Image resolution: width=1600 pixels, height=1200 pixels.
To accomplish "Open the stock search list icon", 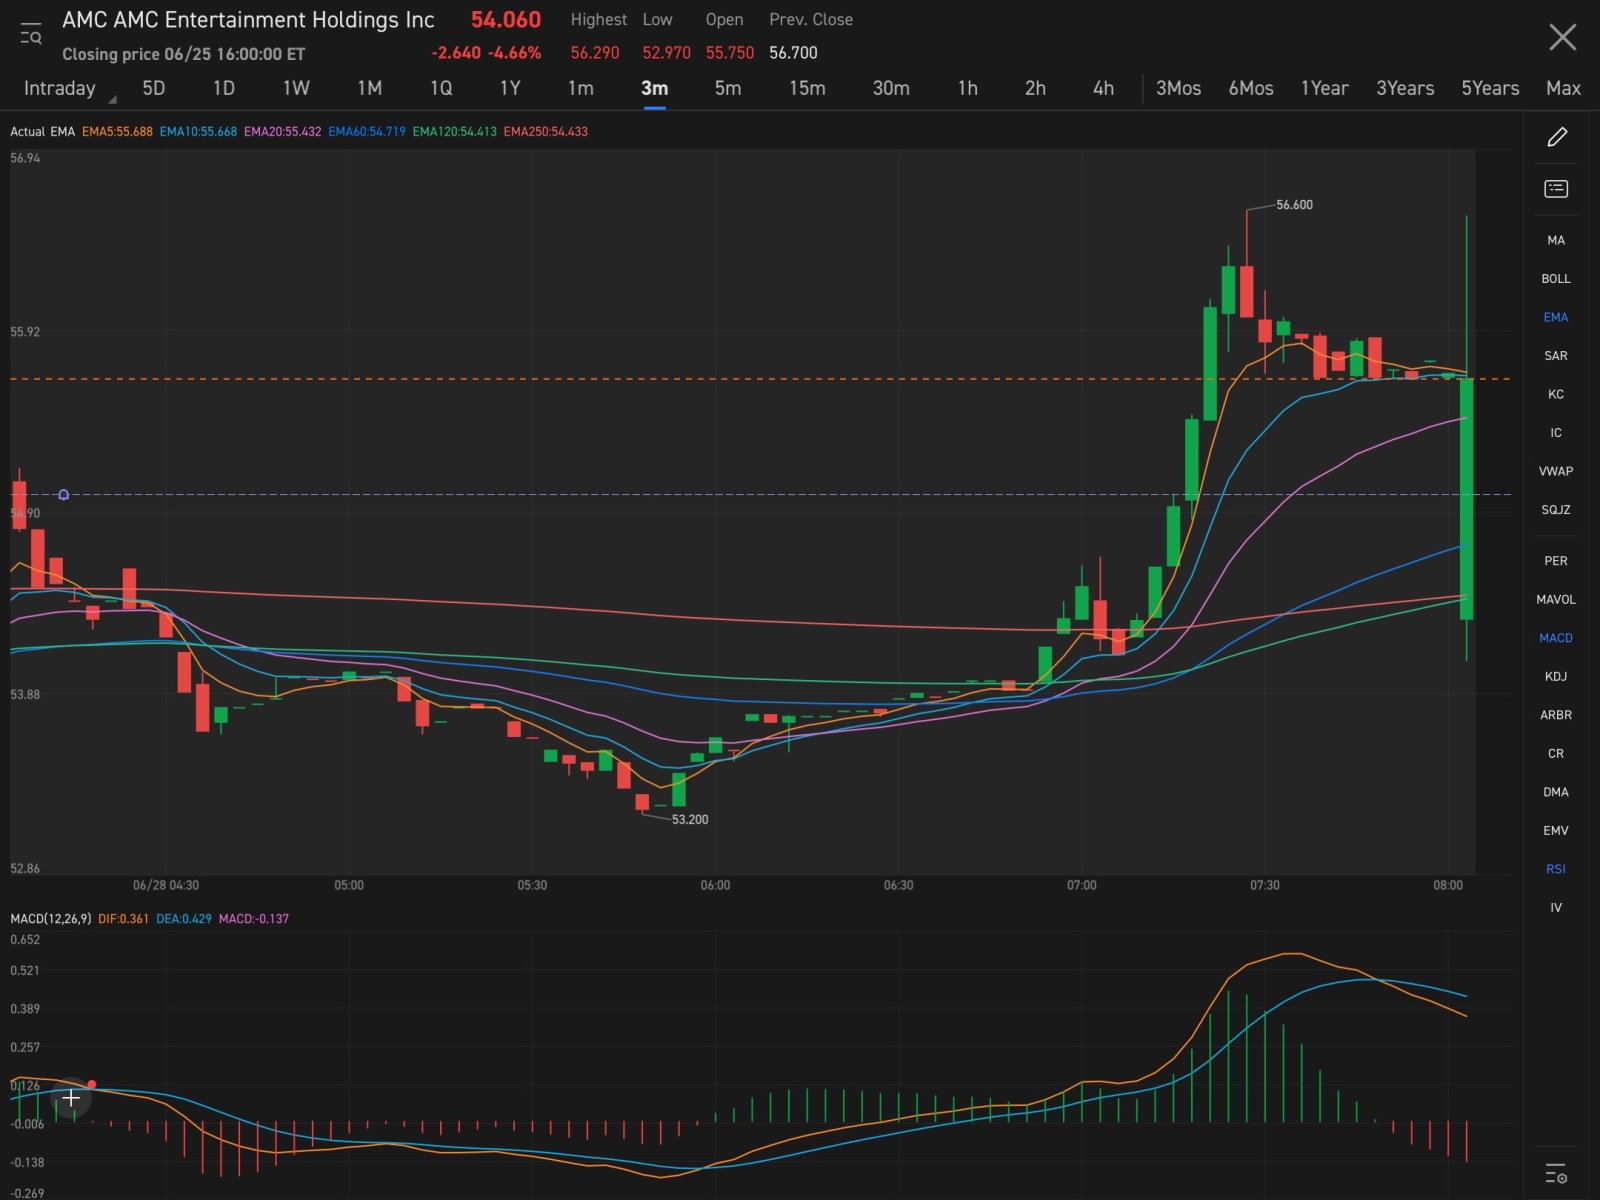I will [x=31, y=35].
